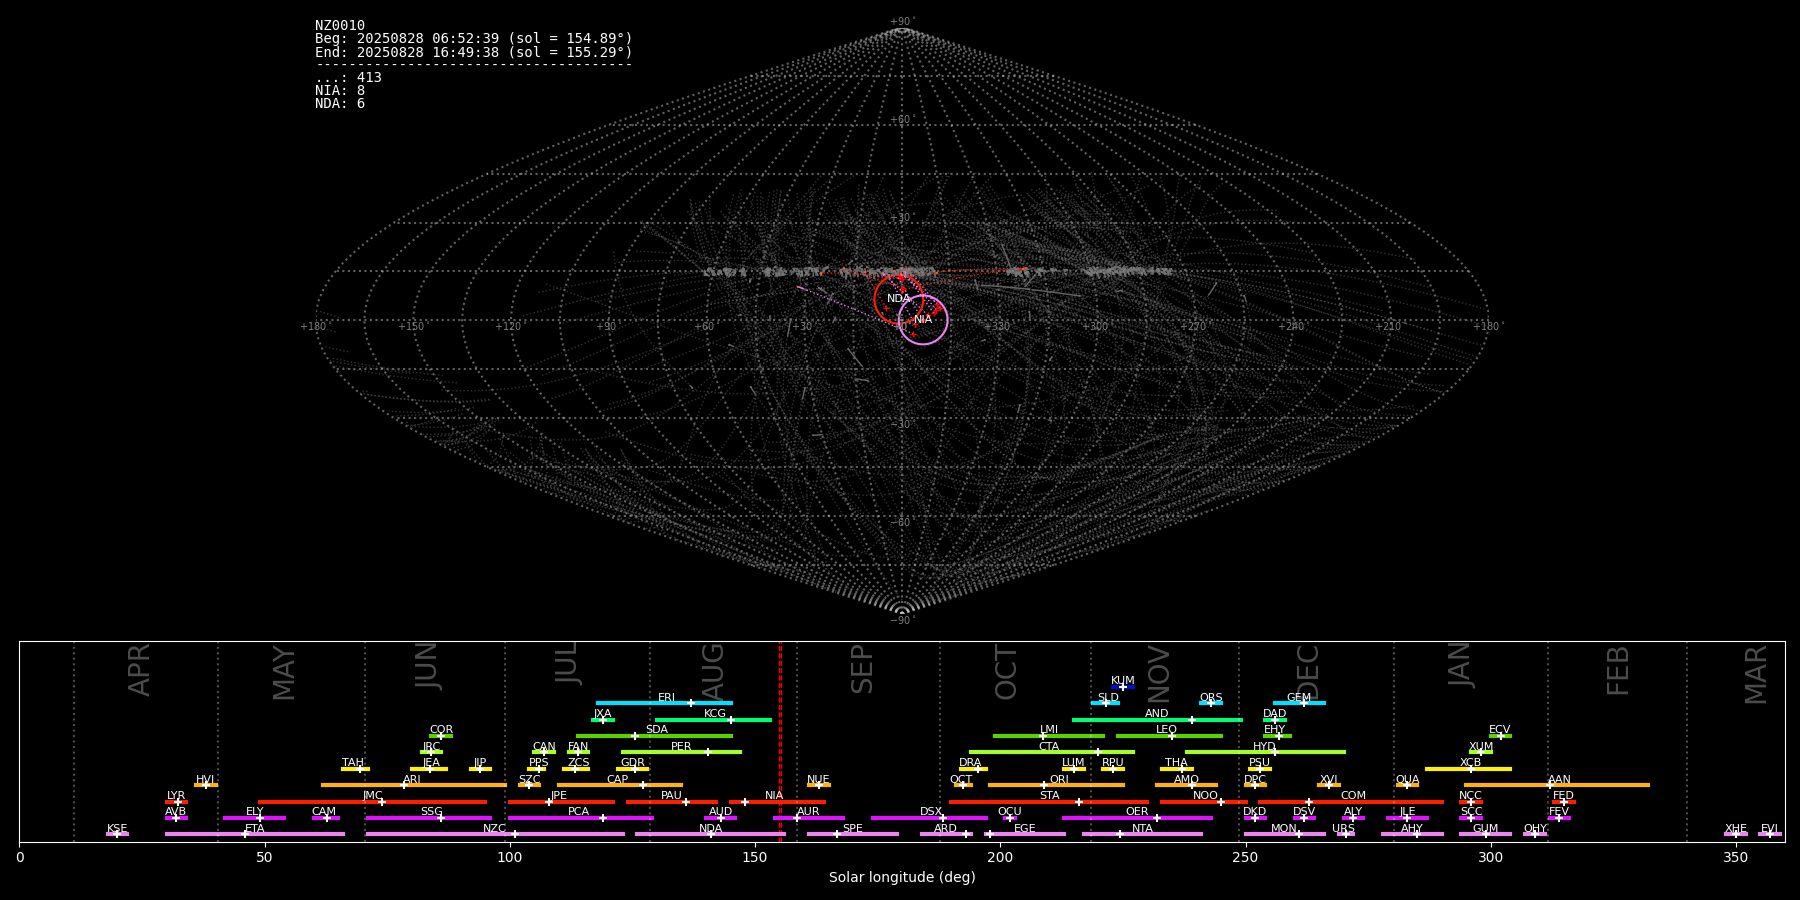Image resolution: width=1800 pixels, height=900 pixels.
Task: Click the red dashed current solar longitude line
Action: pyautogui.click(x=780, y=741)
